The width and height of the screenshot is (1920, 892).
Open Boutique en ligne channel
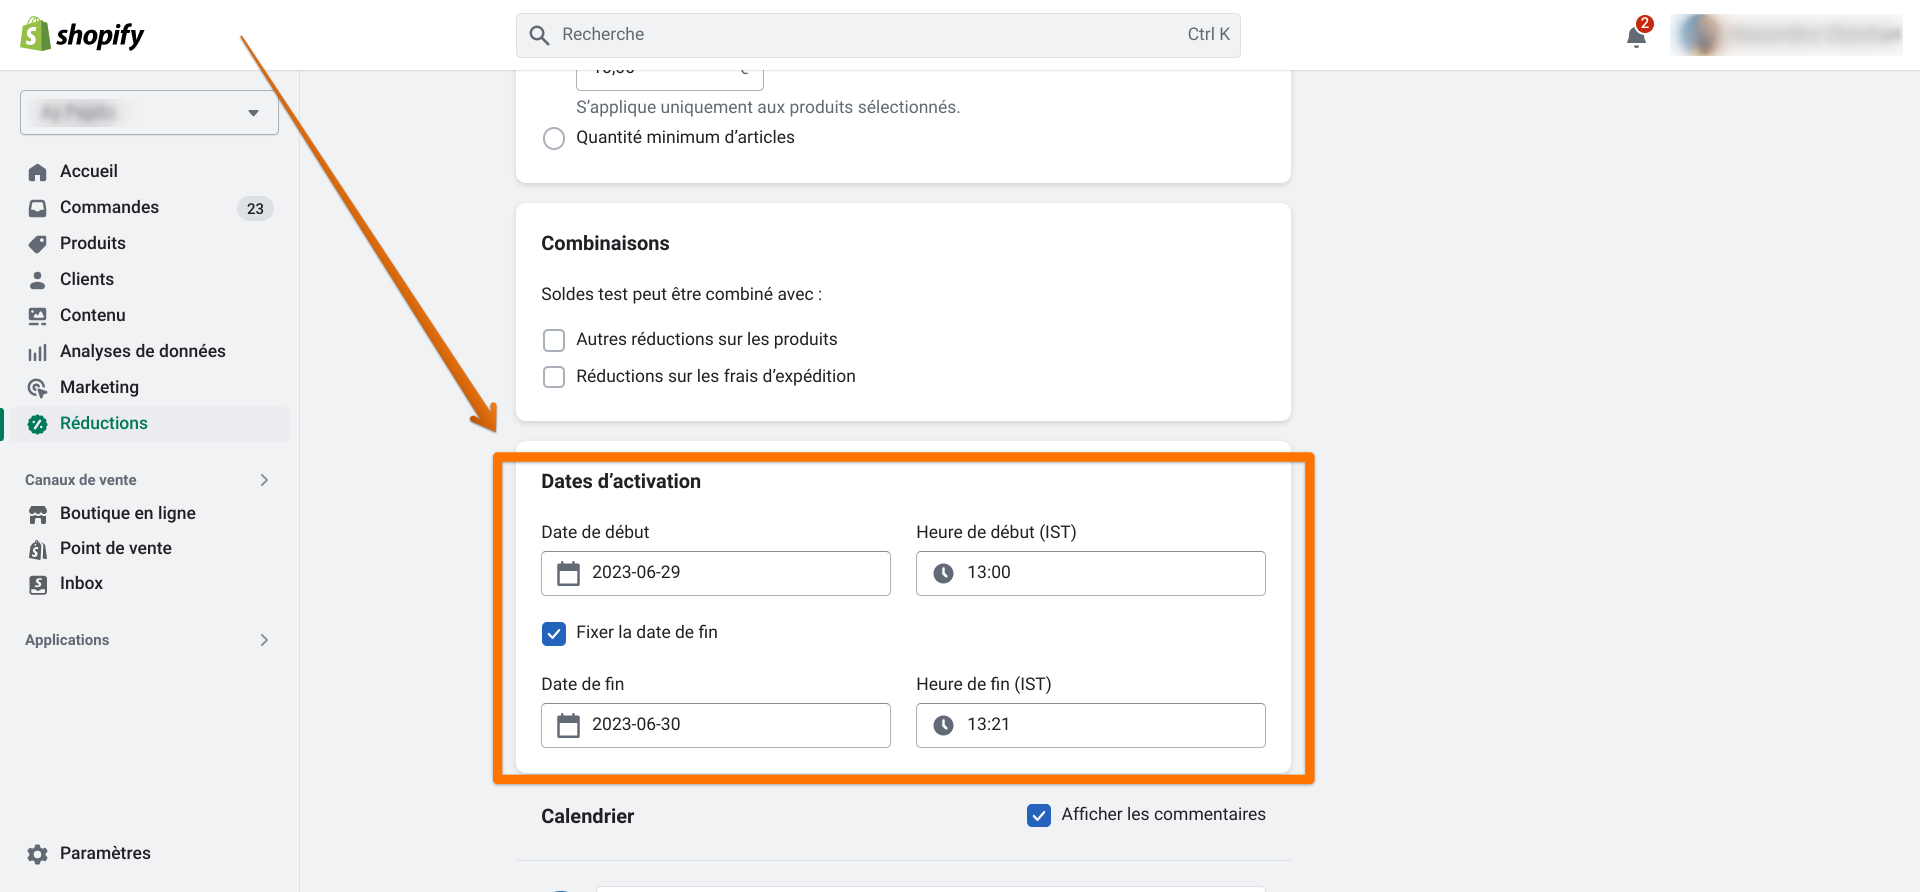pyautogui.click(x=127, y=514)
